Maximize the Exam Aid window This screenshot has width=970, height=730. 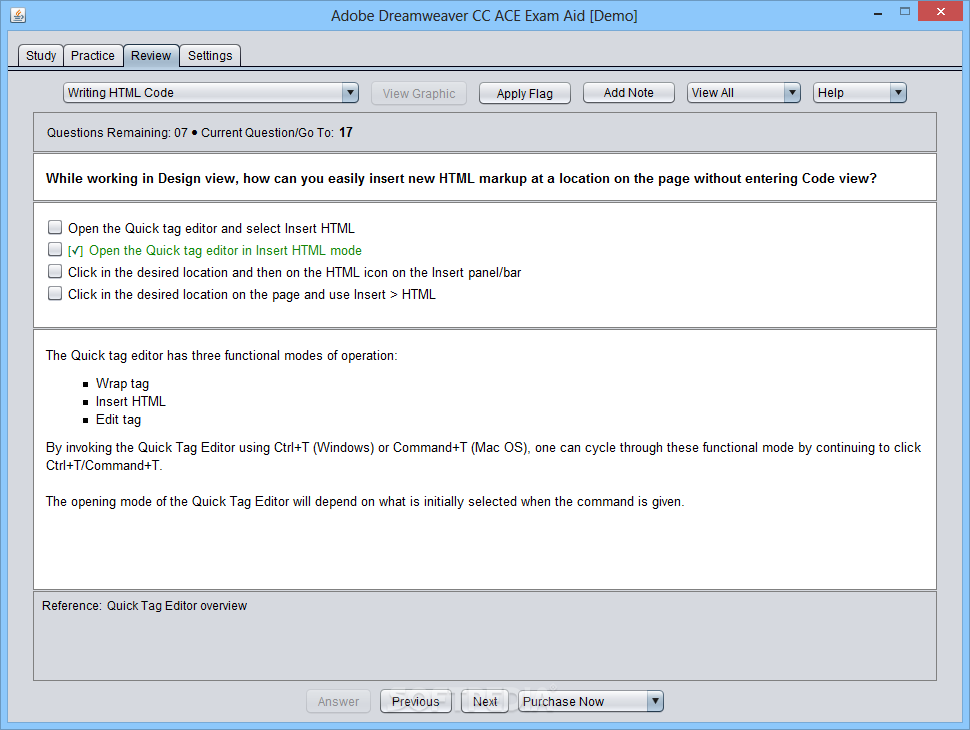(905, 12)
